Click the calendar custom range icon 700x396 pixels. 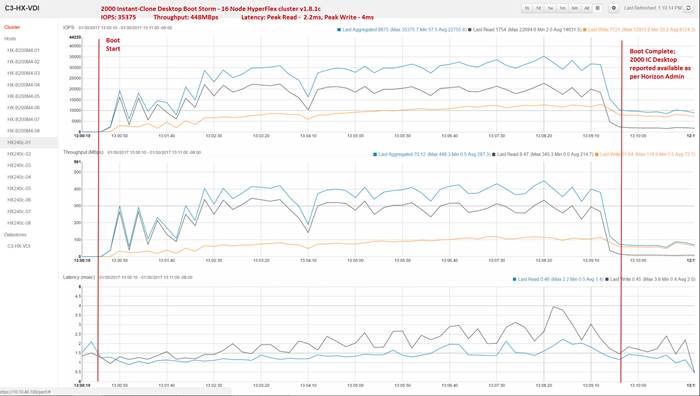598,8
